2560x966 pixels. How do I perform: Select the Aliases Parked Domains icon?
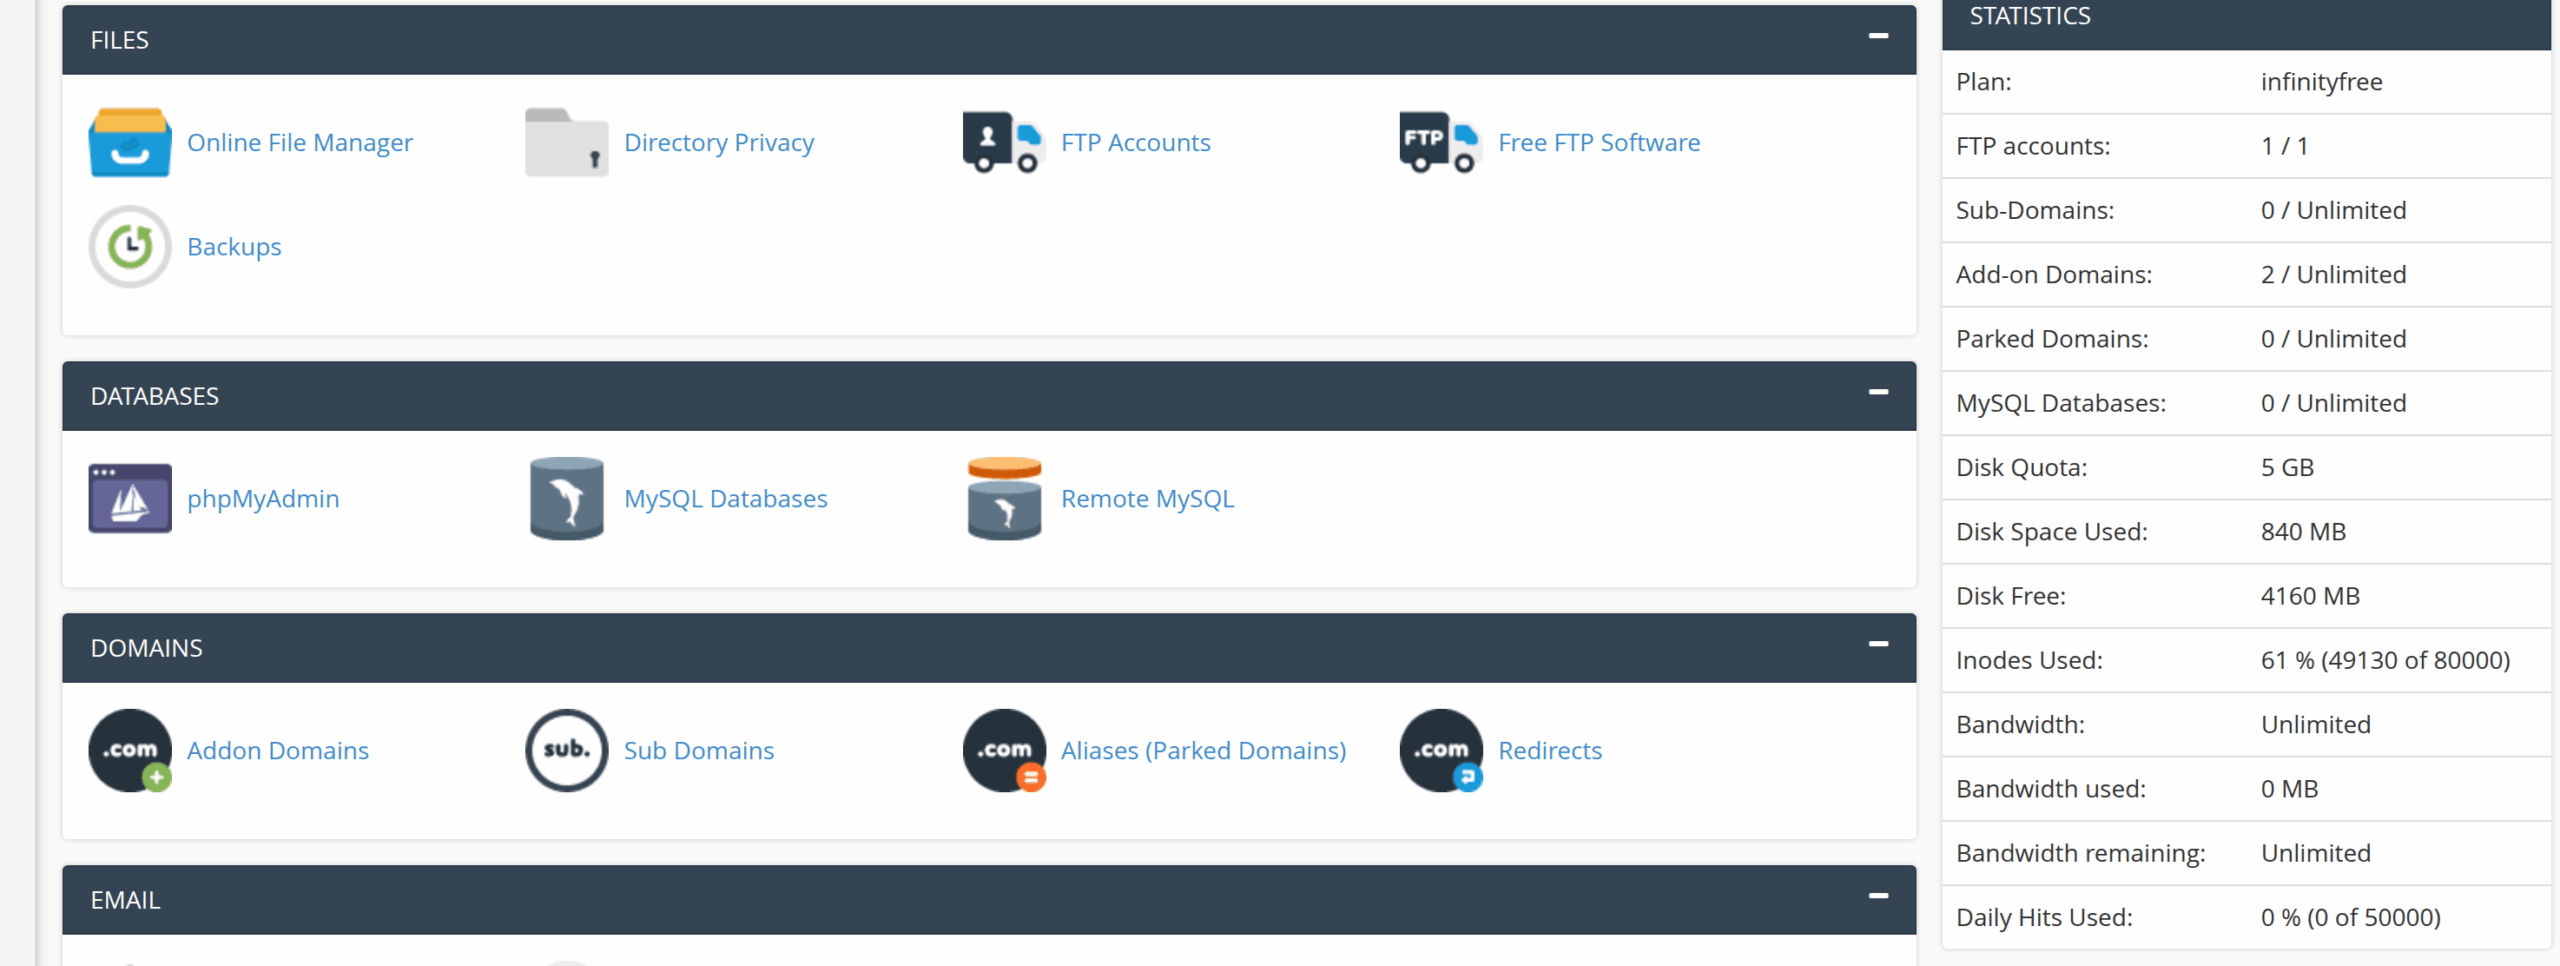click(x=1003, y=750)
